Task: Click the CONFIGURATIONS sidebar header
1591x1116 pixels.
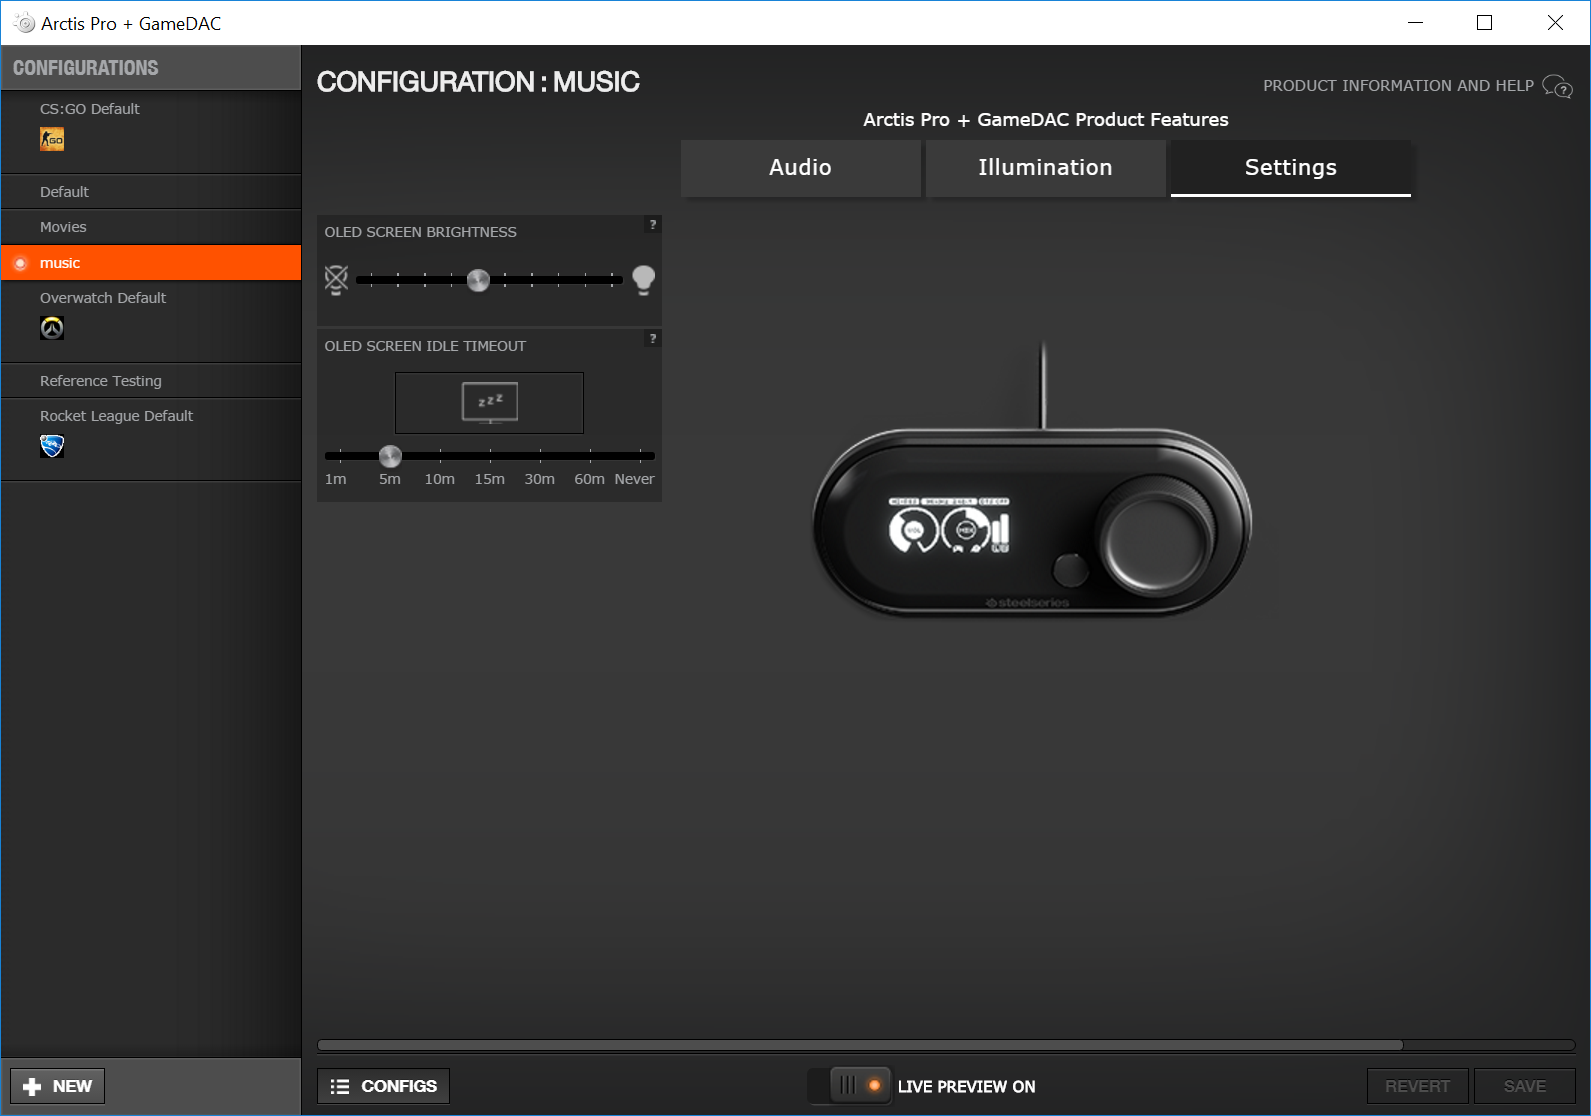Action: click(x=151, y=68)
